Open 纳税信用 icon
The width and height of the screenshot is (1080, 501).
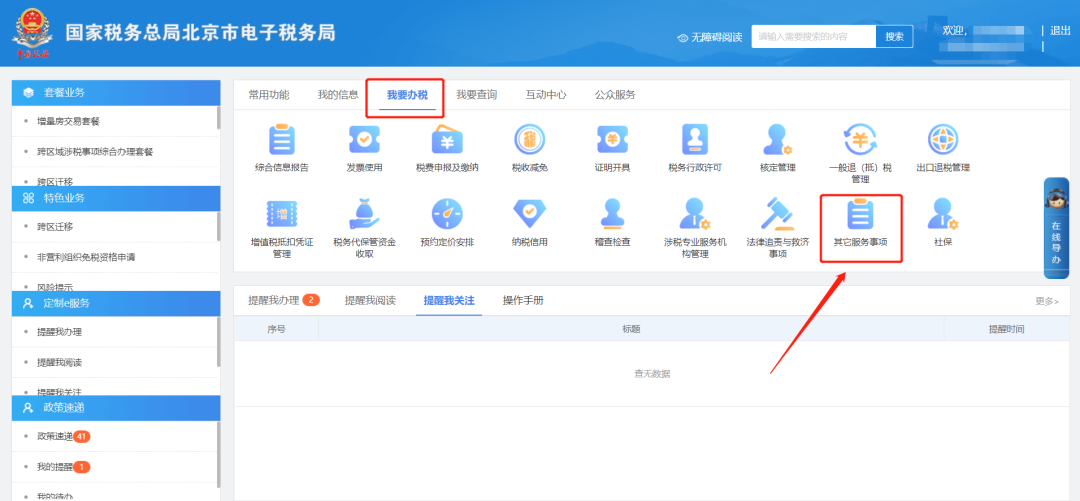530,214
